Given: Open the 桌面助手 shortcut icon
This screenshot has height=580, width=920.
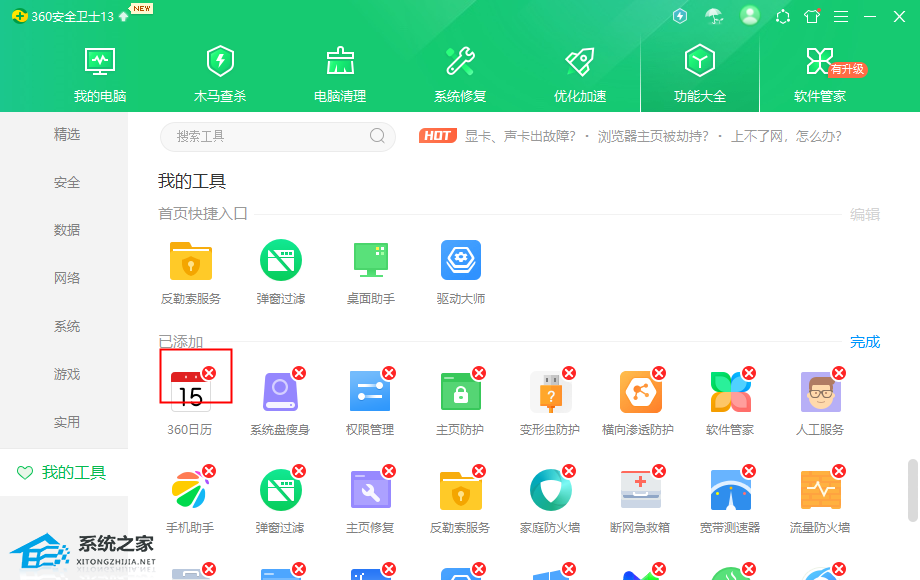Looking at the screenshot, I should (370, 261).
